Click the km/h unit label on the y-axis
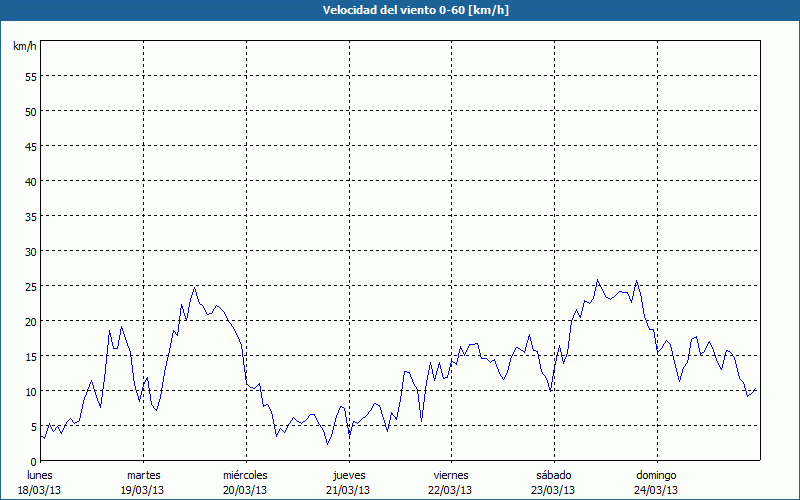 (x=23, y=47)
